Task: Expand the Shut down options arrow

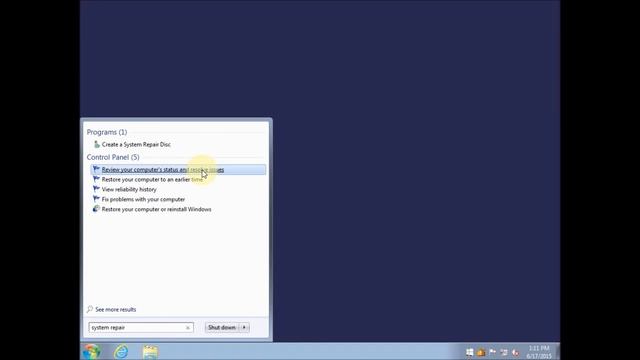Action: point(244,327)
